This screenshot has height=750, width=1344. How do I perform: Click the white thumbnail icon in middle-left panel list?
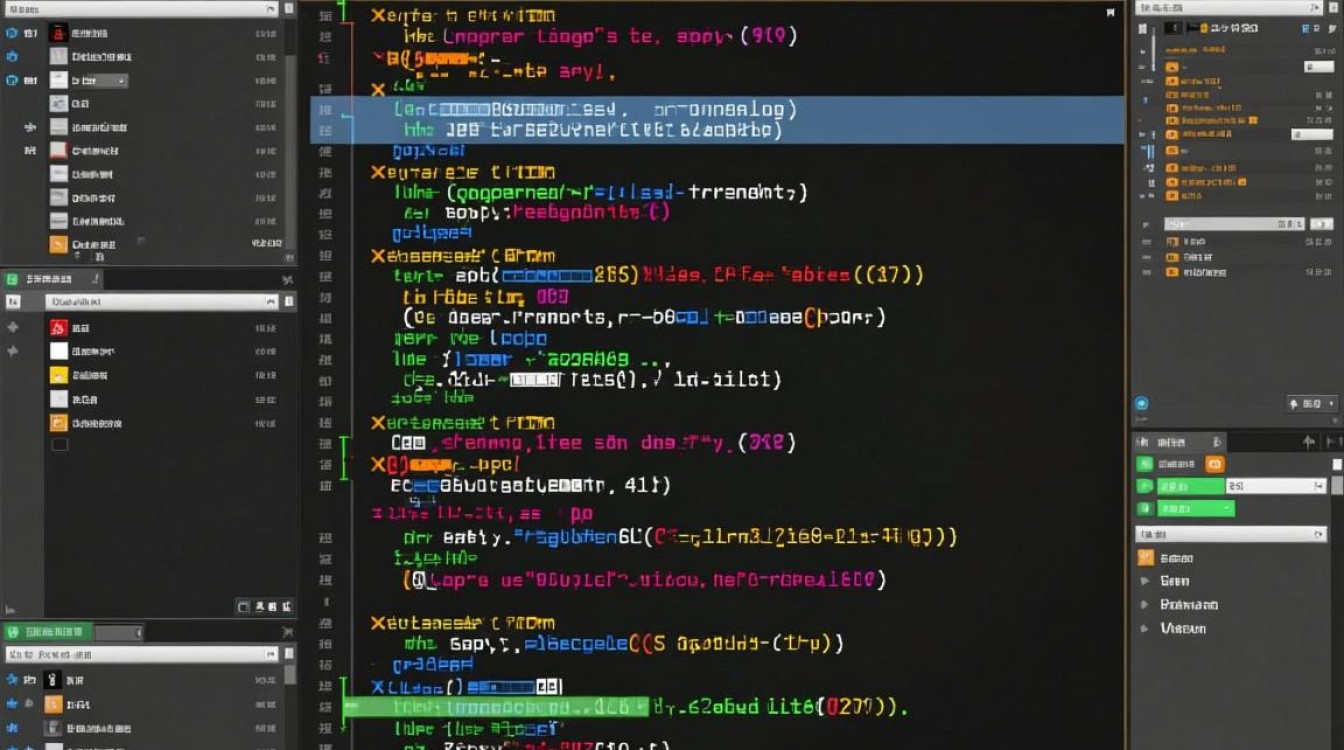tap(58, 351)
